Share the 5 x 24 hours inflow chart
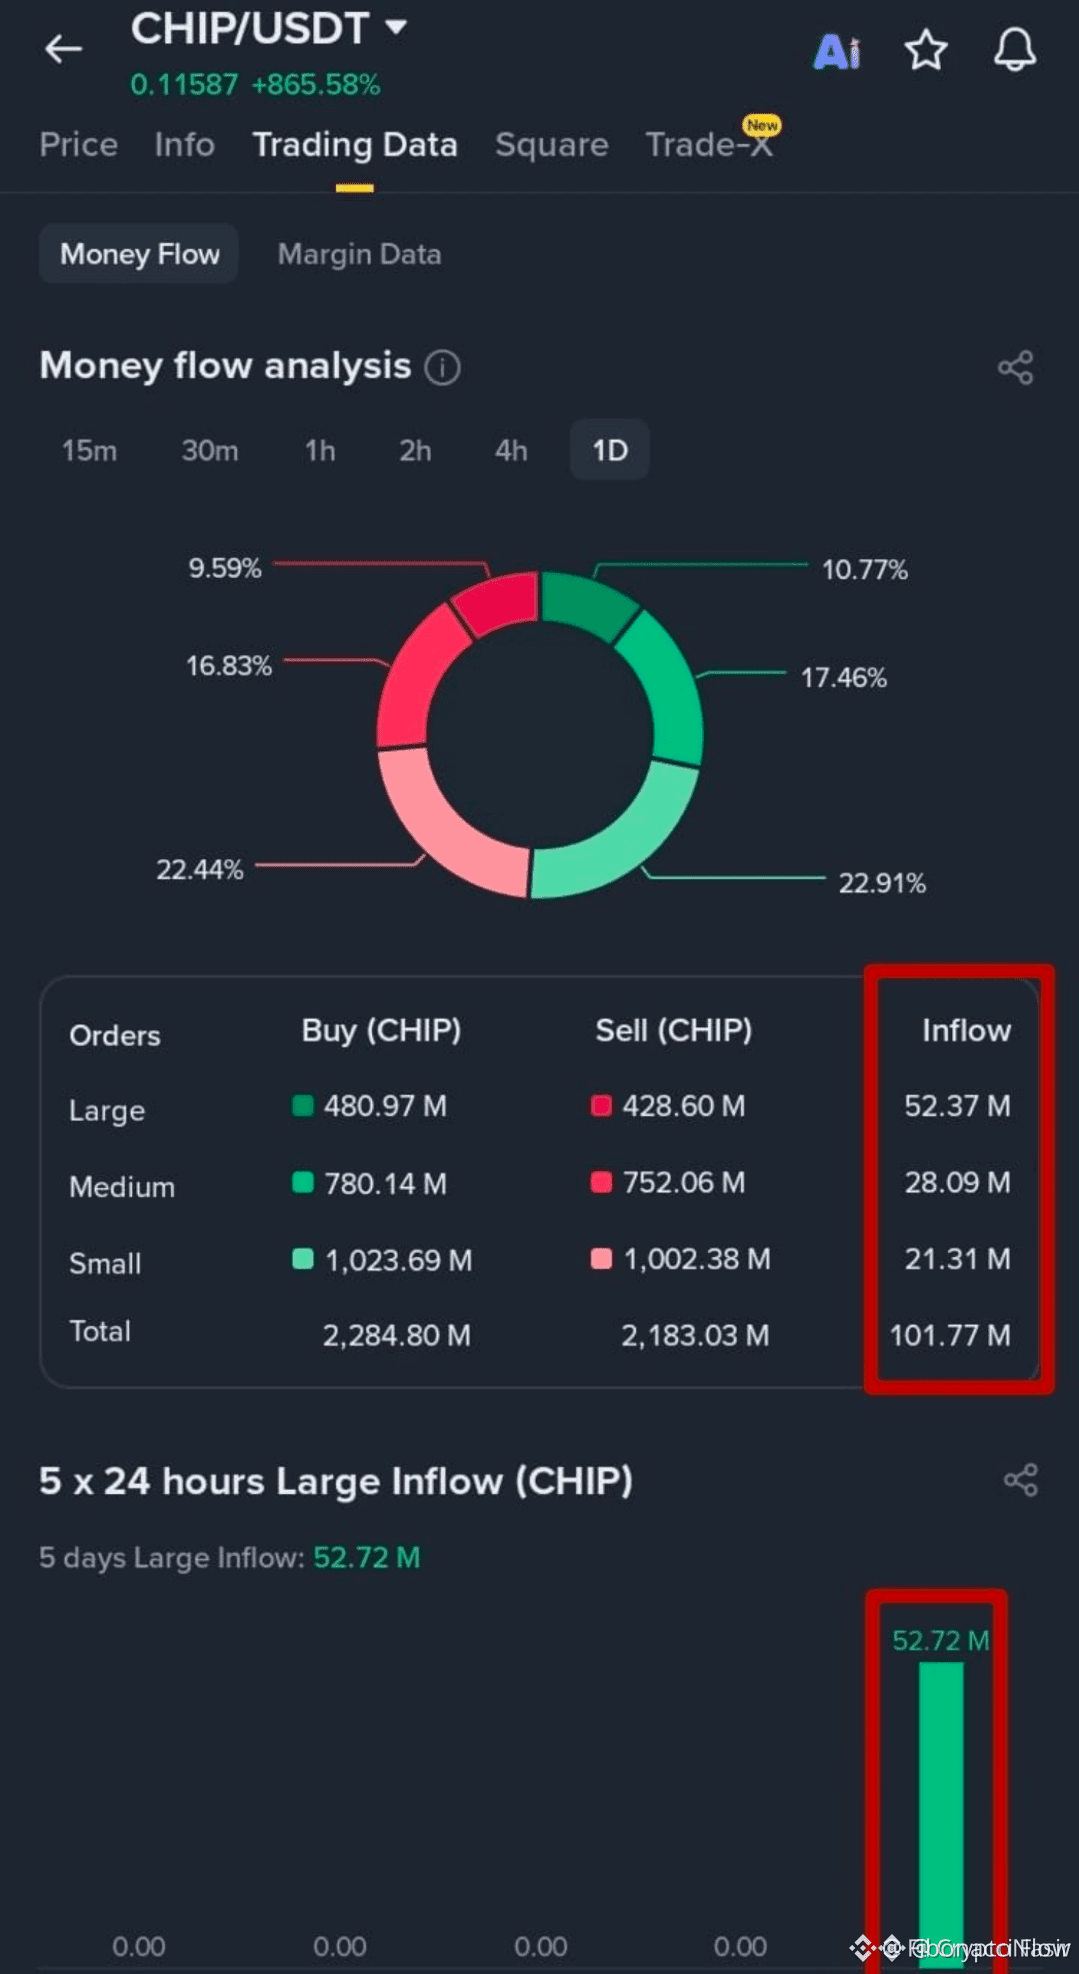Image resolution: width=1079 pixels, height=1974 pixels. pos(1020,1480)
